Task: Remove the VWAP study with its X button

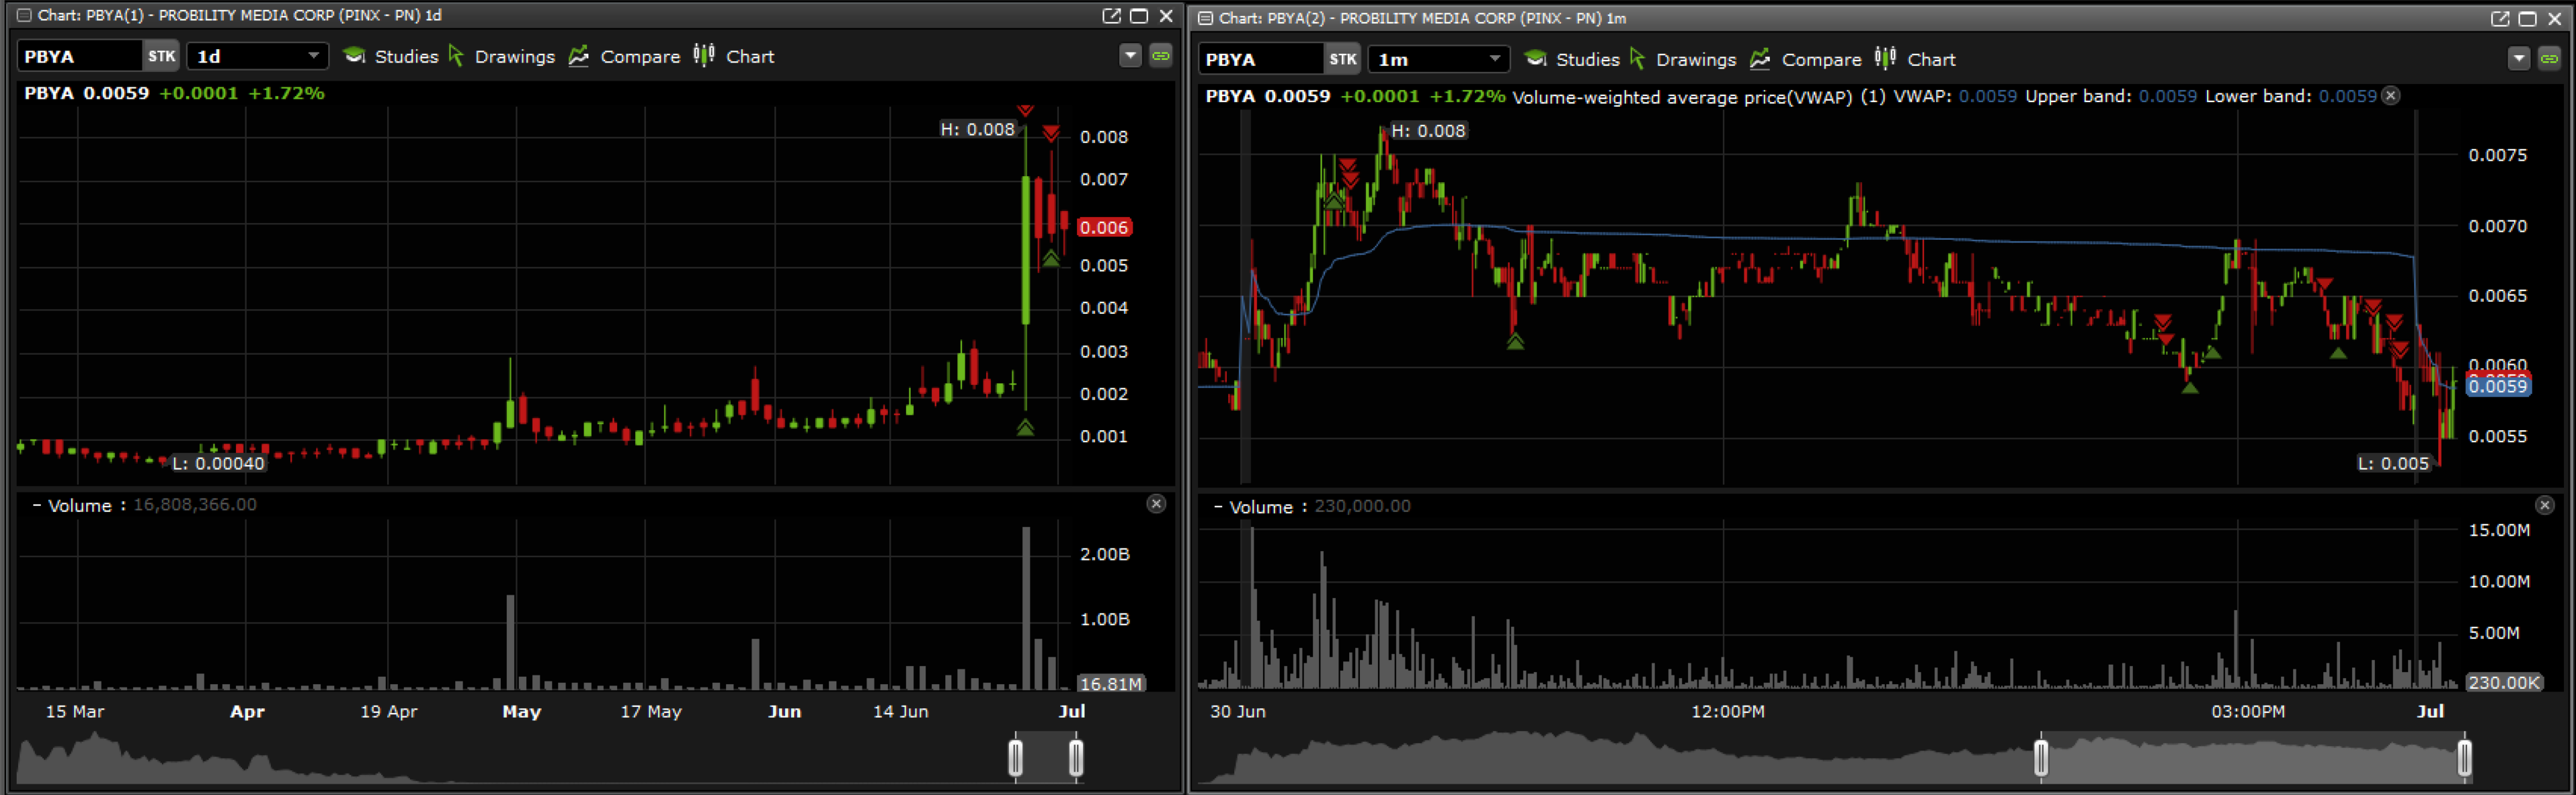Action: pyautogui.click(x=2390, y=96)
